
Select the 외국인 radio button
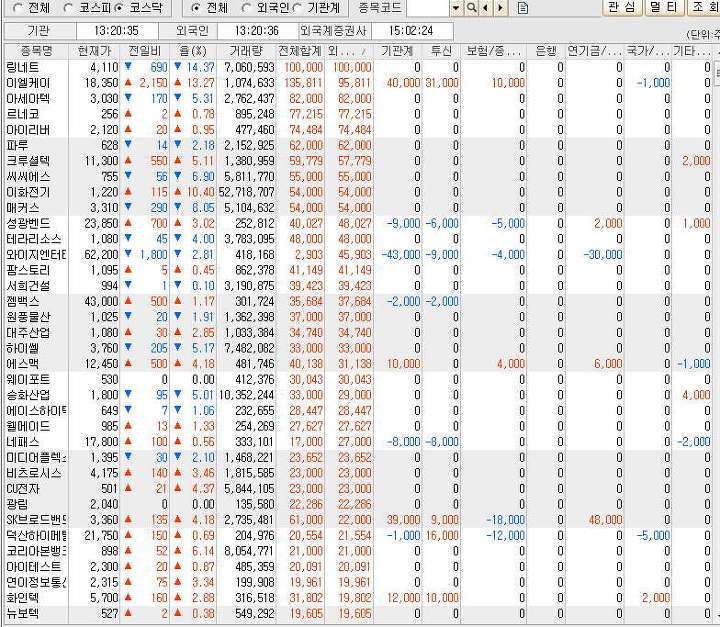[246, 8]
